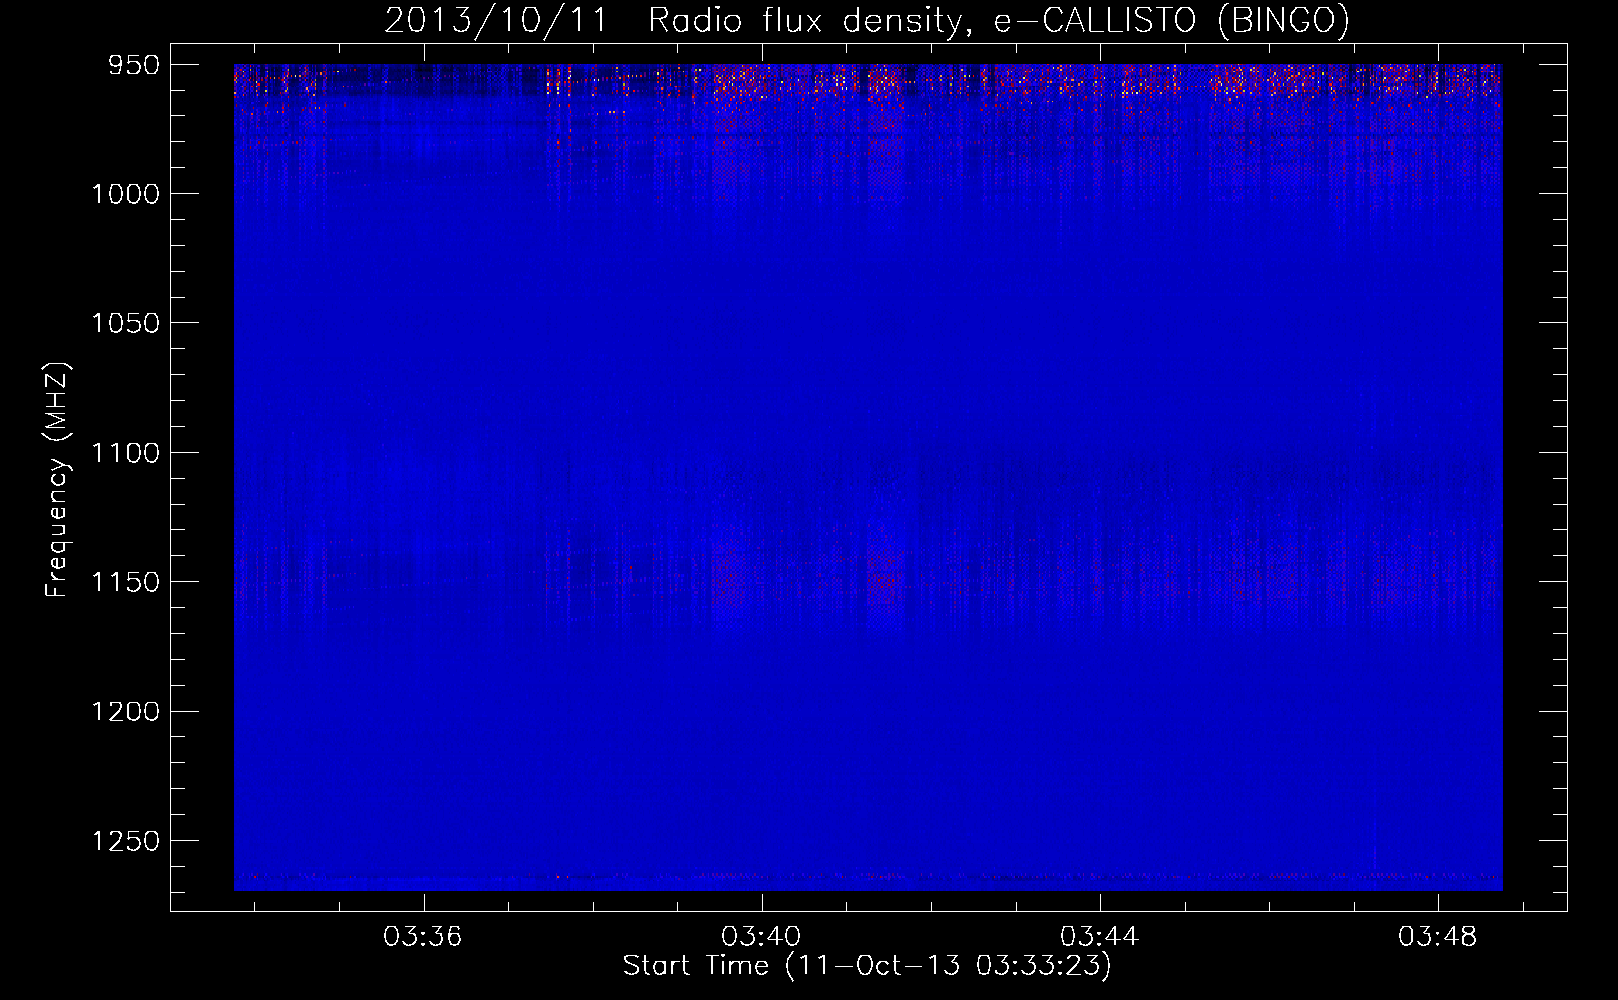Select the 1000 frequency axis label
1618x1000 pixels.
(x=126, y=194)
